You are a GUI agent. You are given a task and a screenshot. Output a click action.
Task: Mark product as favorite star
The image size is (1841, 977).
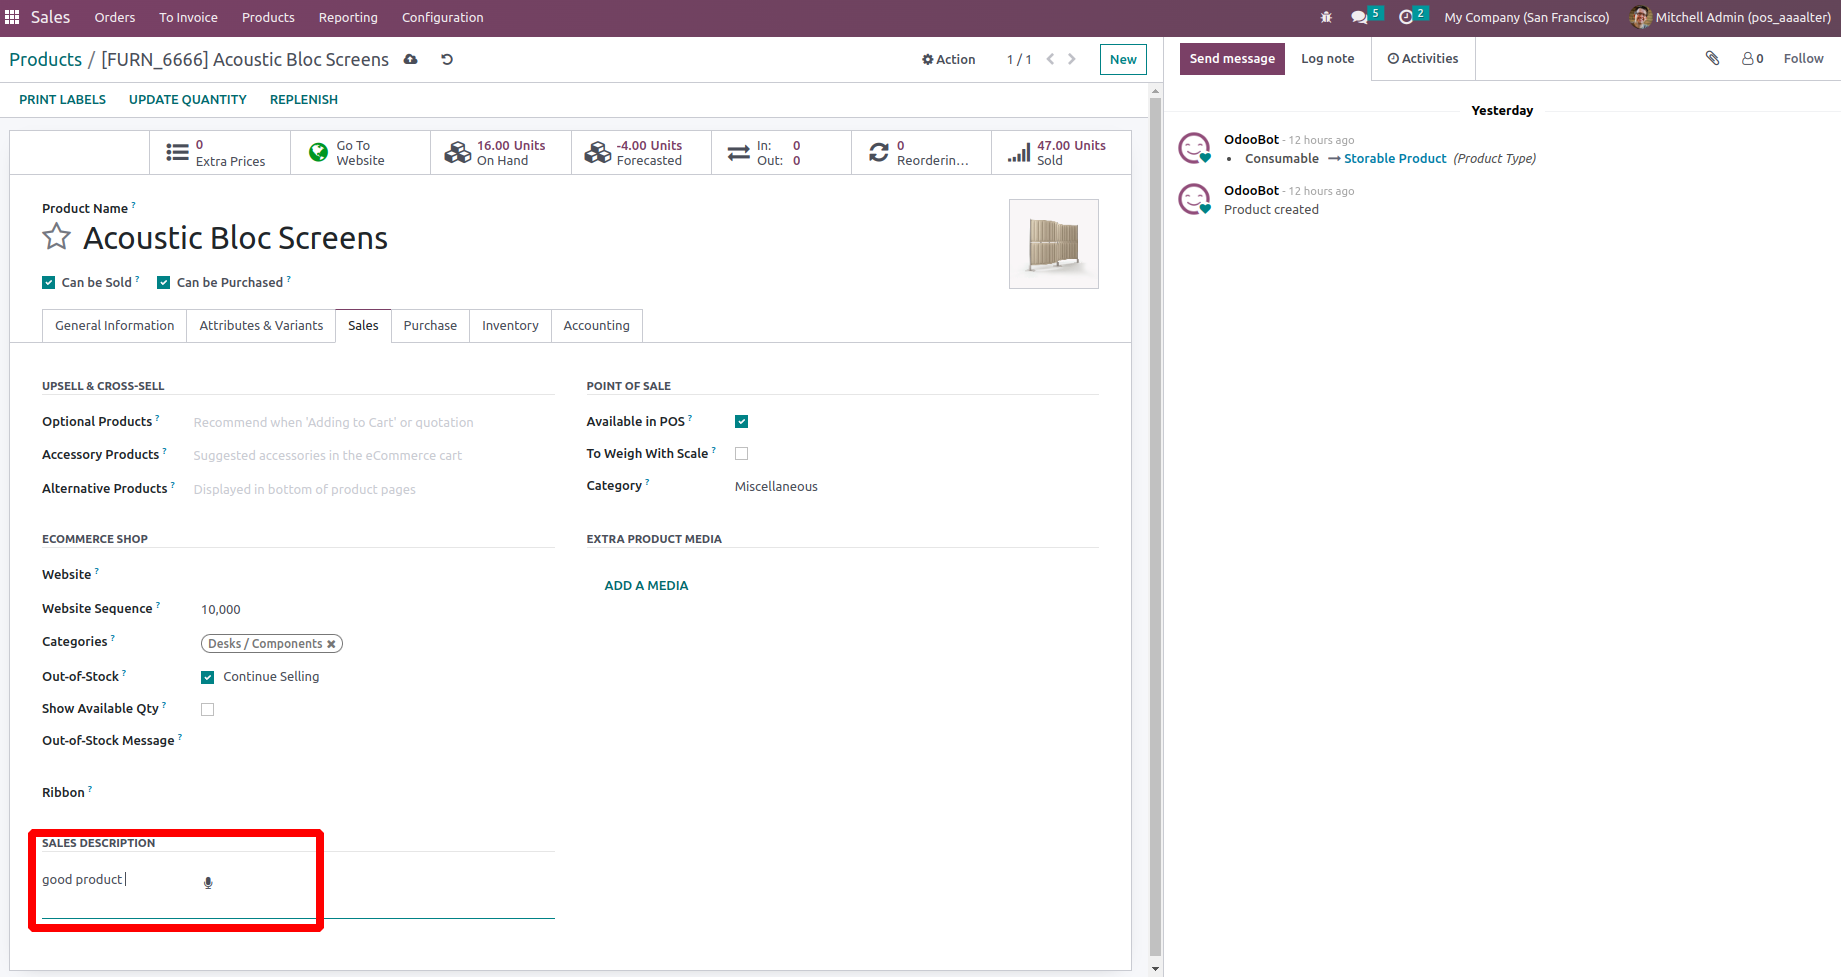pos(57,237)
